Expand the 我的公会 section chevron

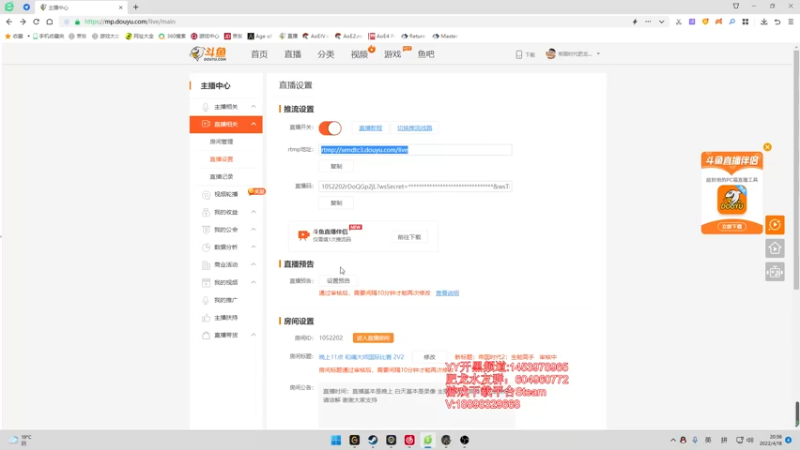click(x=254, y=230)
